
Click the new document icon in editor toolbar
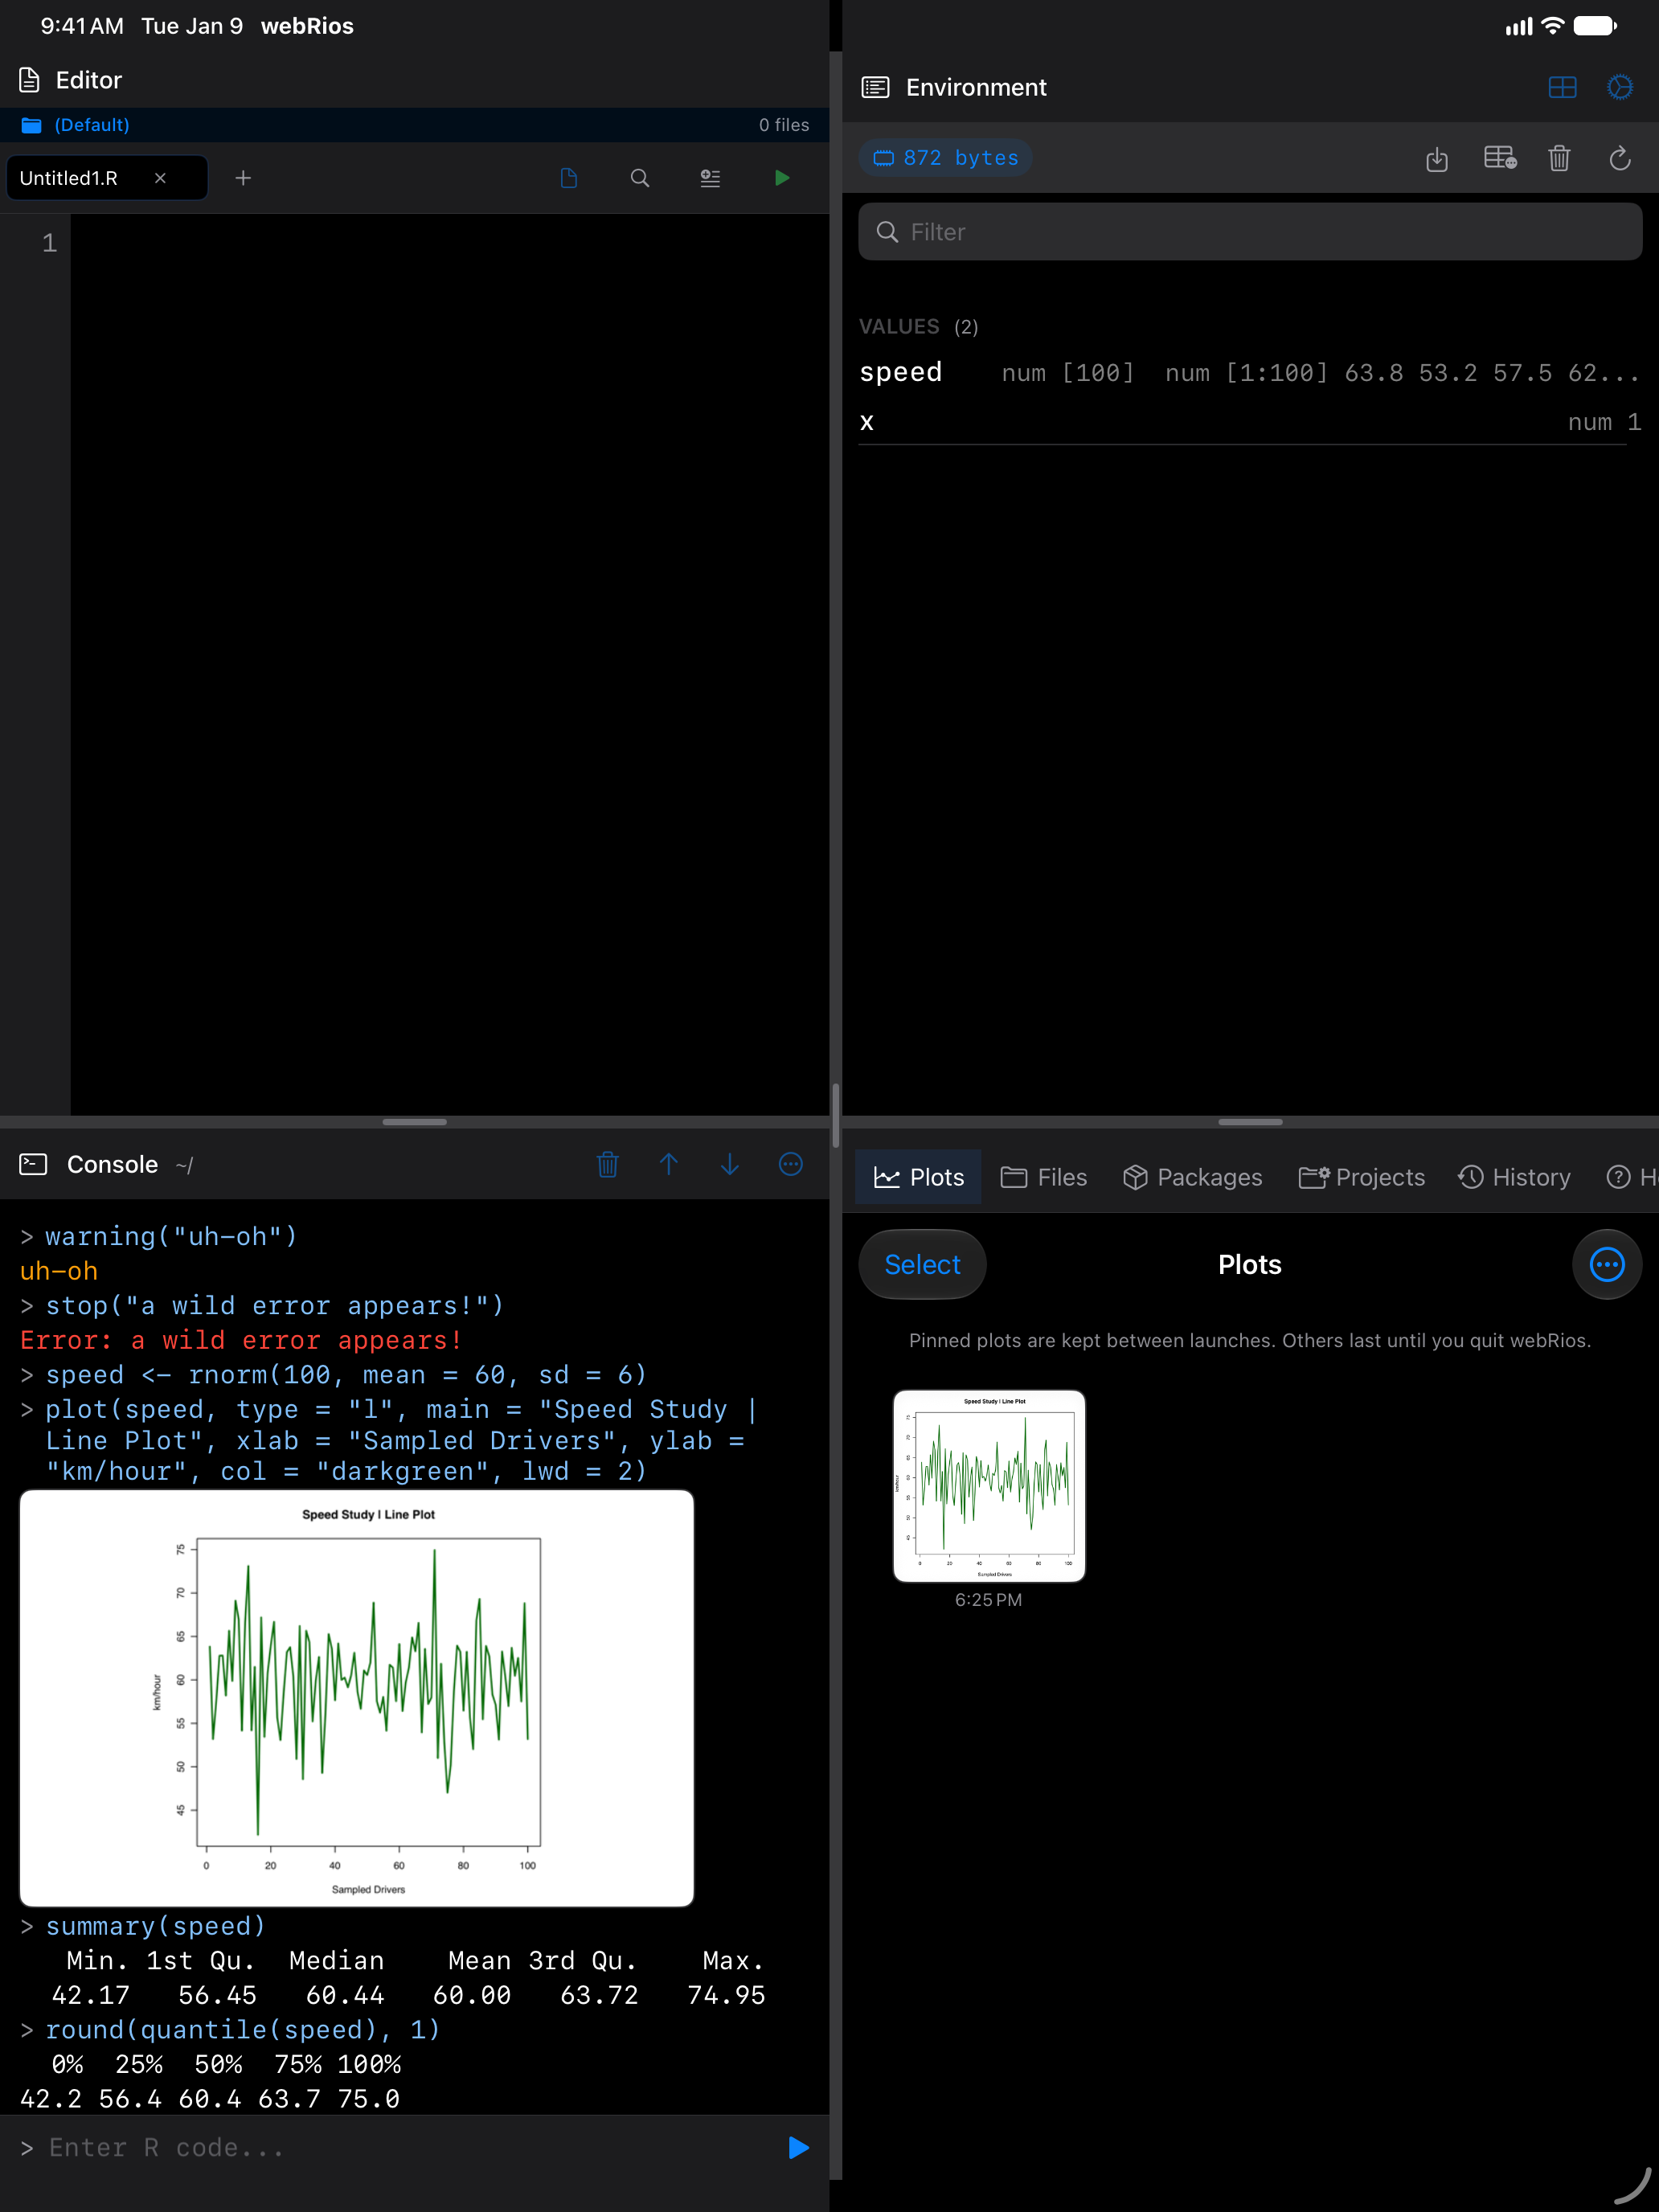(569, 178)
